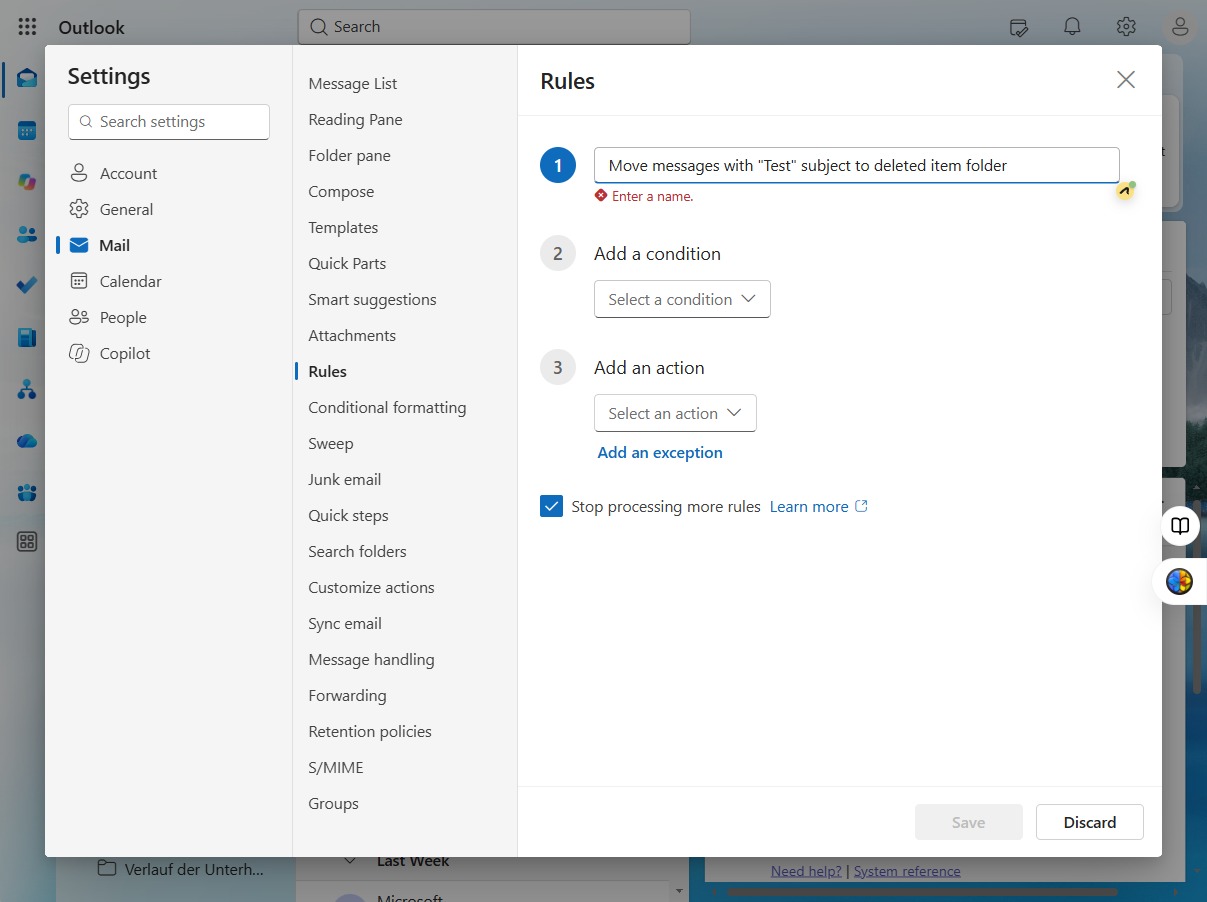Uncheck Stop processing more rules
The height and width of the screenshot is (902, 1207).
coord(551,506)
